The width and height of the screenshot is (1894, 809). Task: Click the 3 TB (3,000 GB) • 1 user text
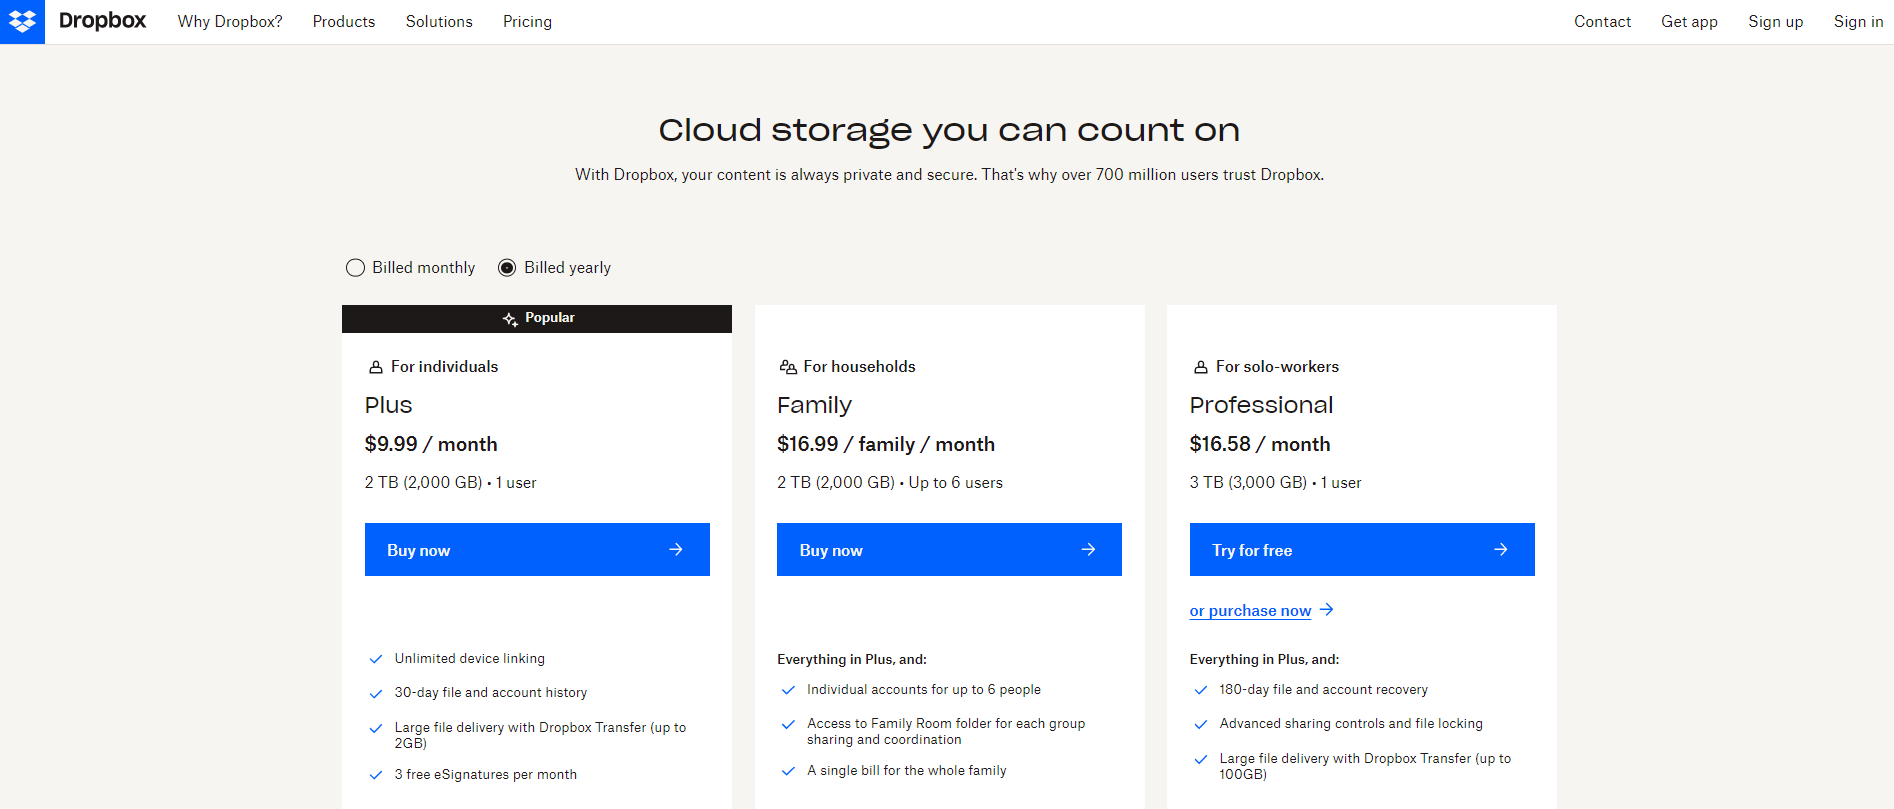point(1275,483)
